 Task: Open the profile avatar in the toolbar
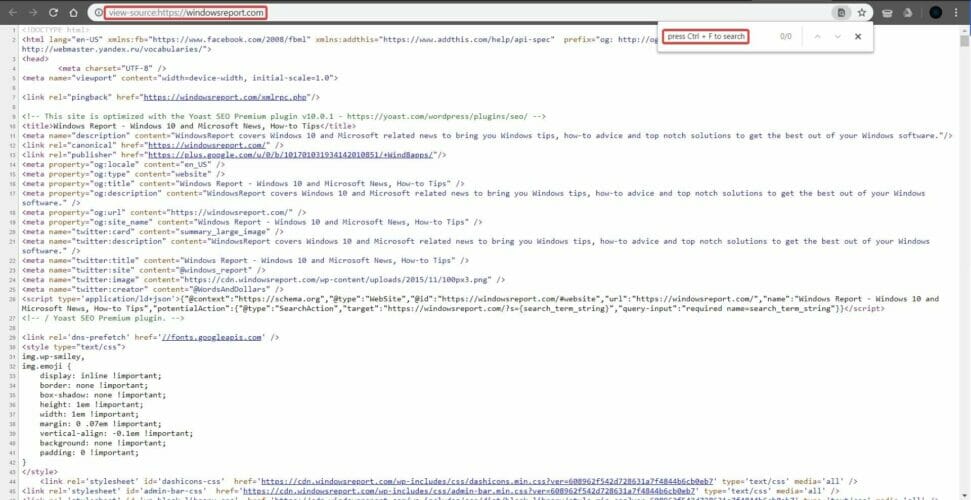tap(935, 12)
